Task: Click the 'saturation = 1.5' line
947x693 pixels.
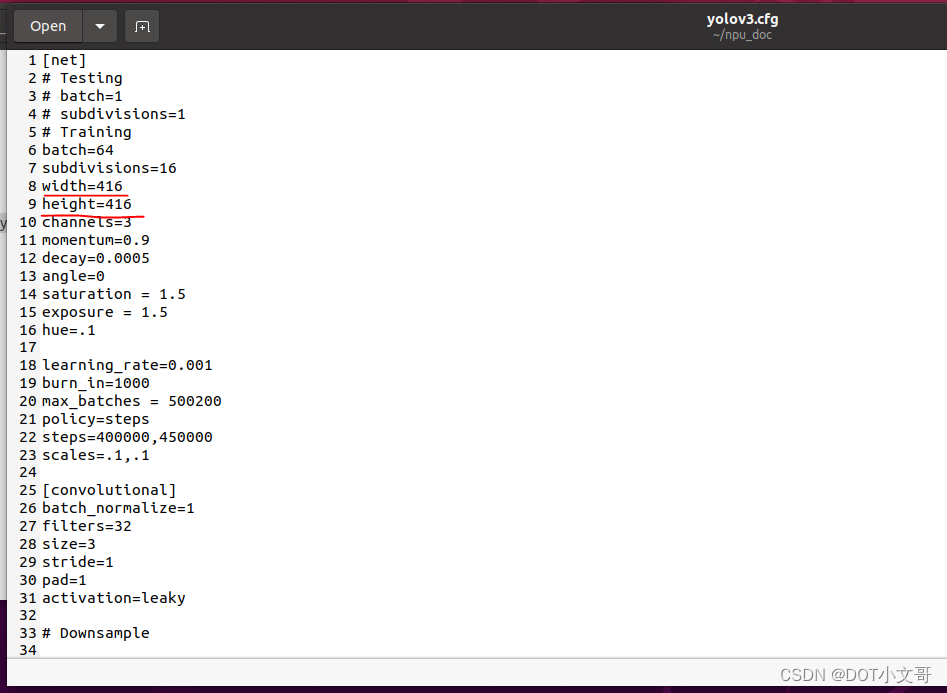Action: pos(114,294)
